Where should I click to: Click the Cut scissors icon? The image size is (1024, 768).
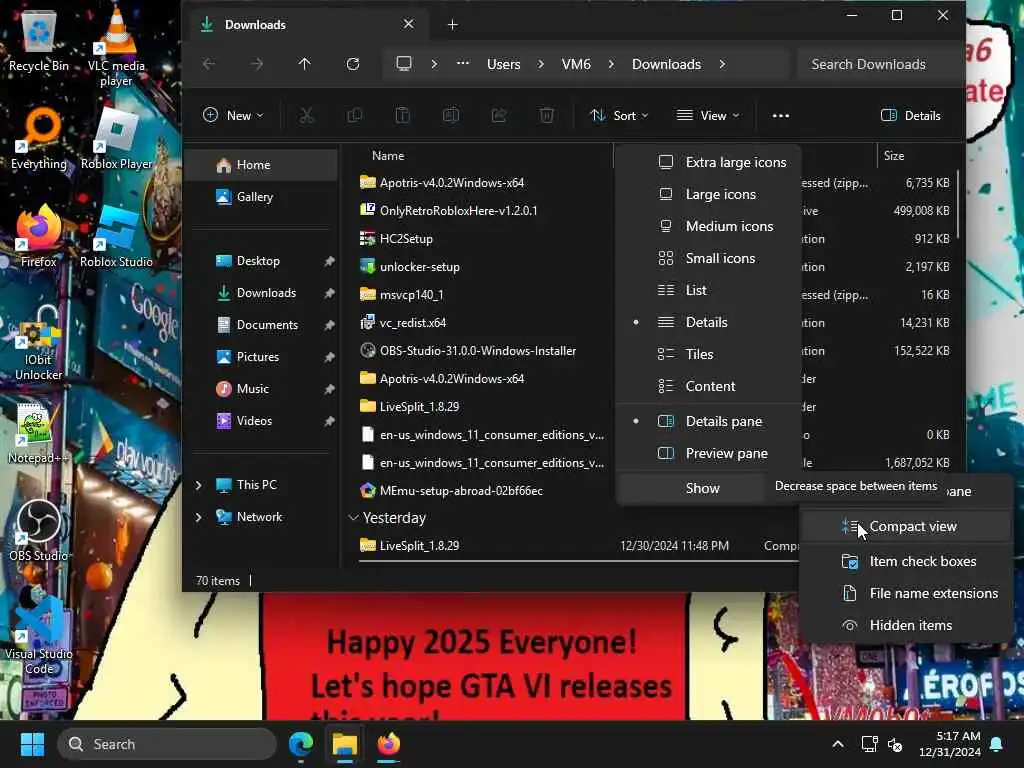coord(306,116)
